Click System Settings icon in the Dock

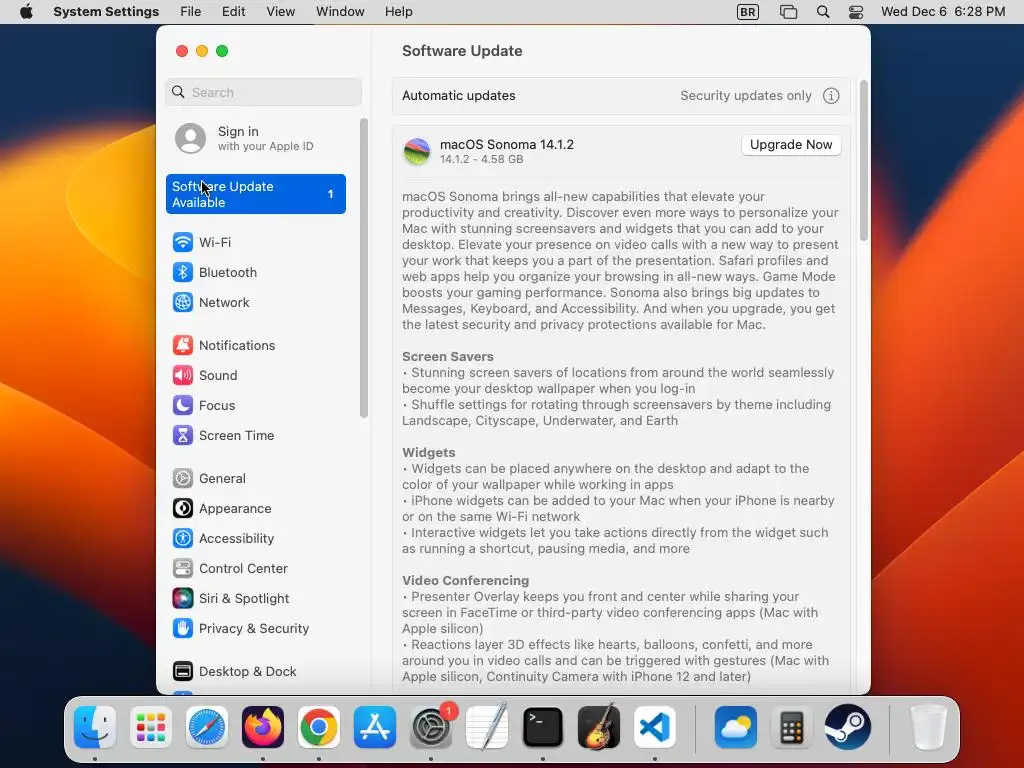pos(431,728)
